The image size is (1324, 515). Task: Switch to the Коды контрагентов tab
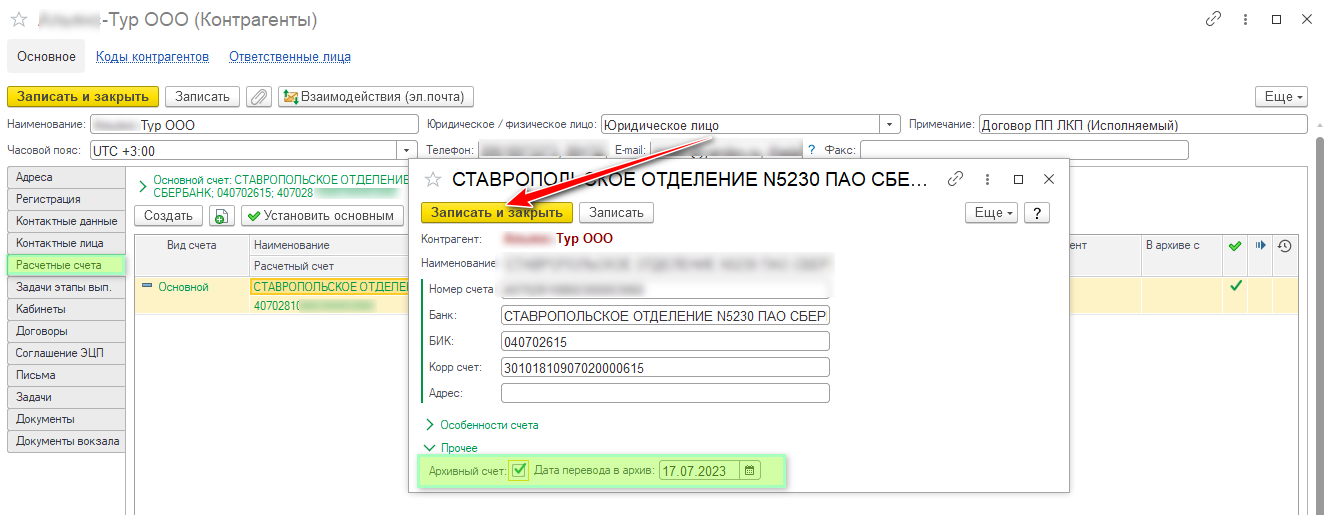coord(152,57)
